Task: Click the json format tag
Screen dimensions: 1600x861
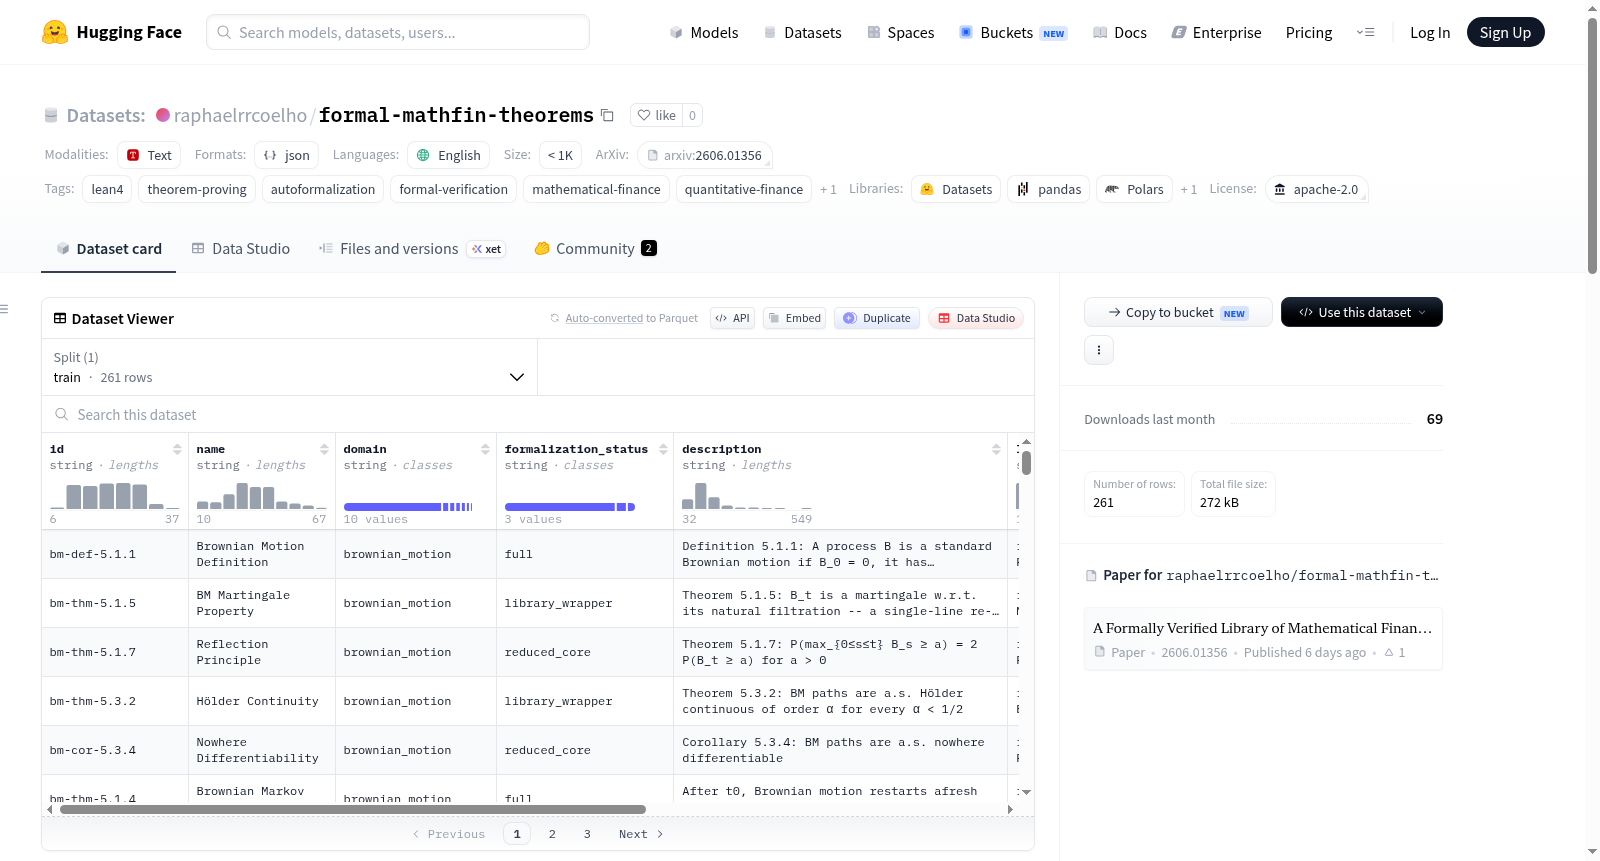Action: click(286, 155)
